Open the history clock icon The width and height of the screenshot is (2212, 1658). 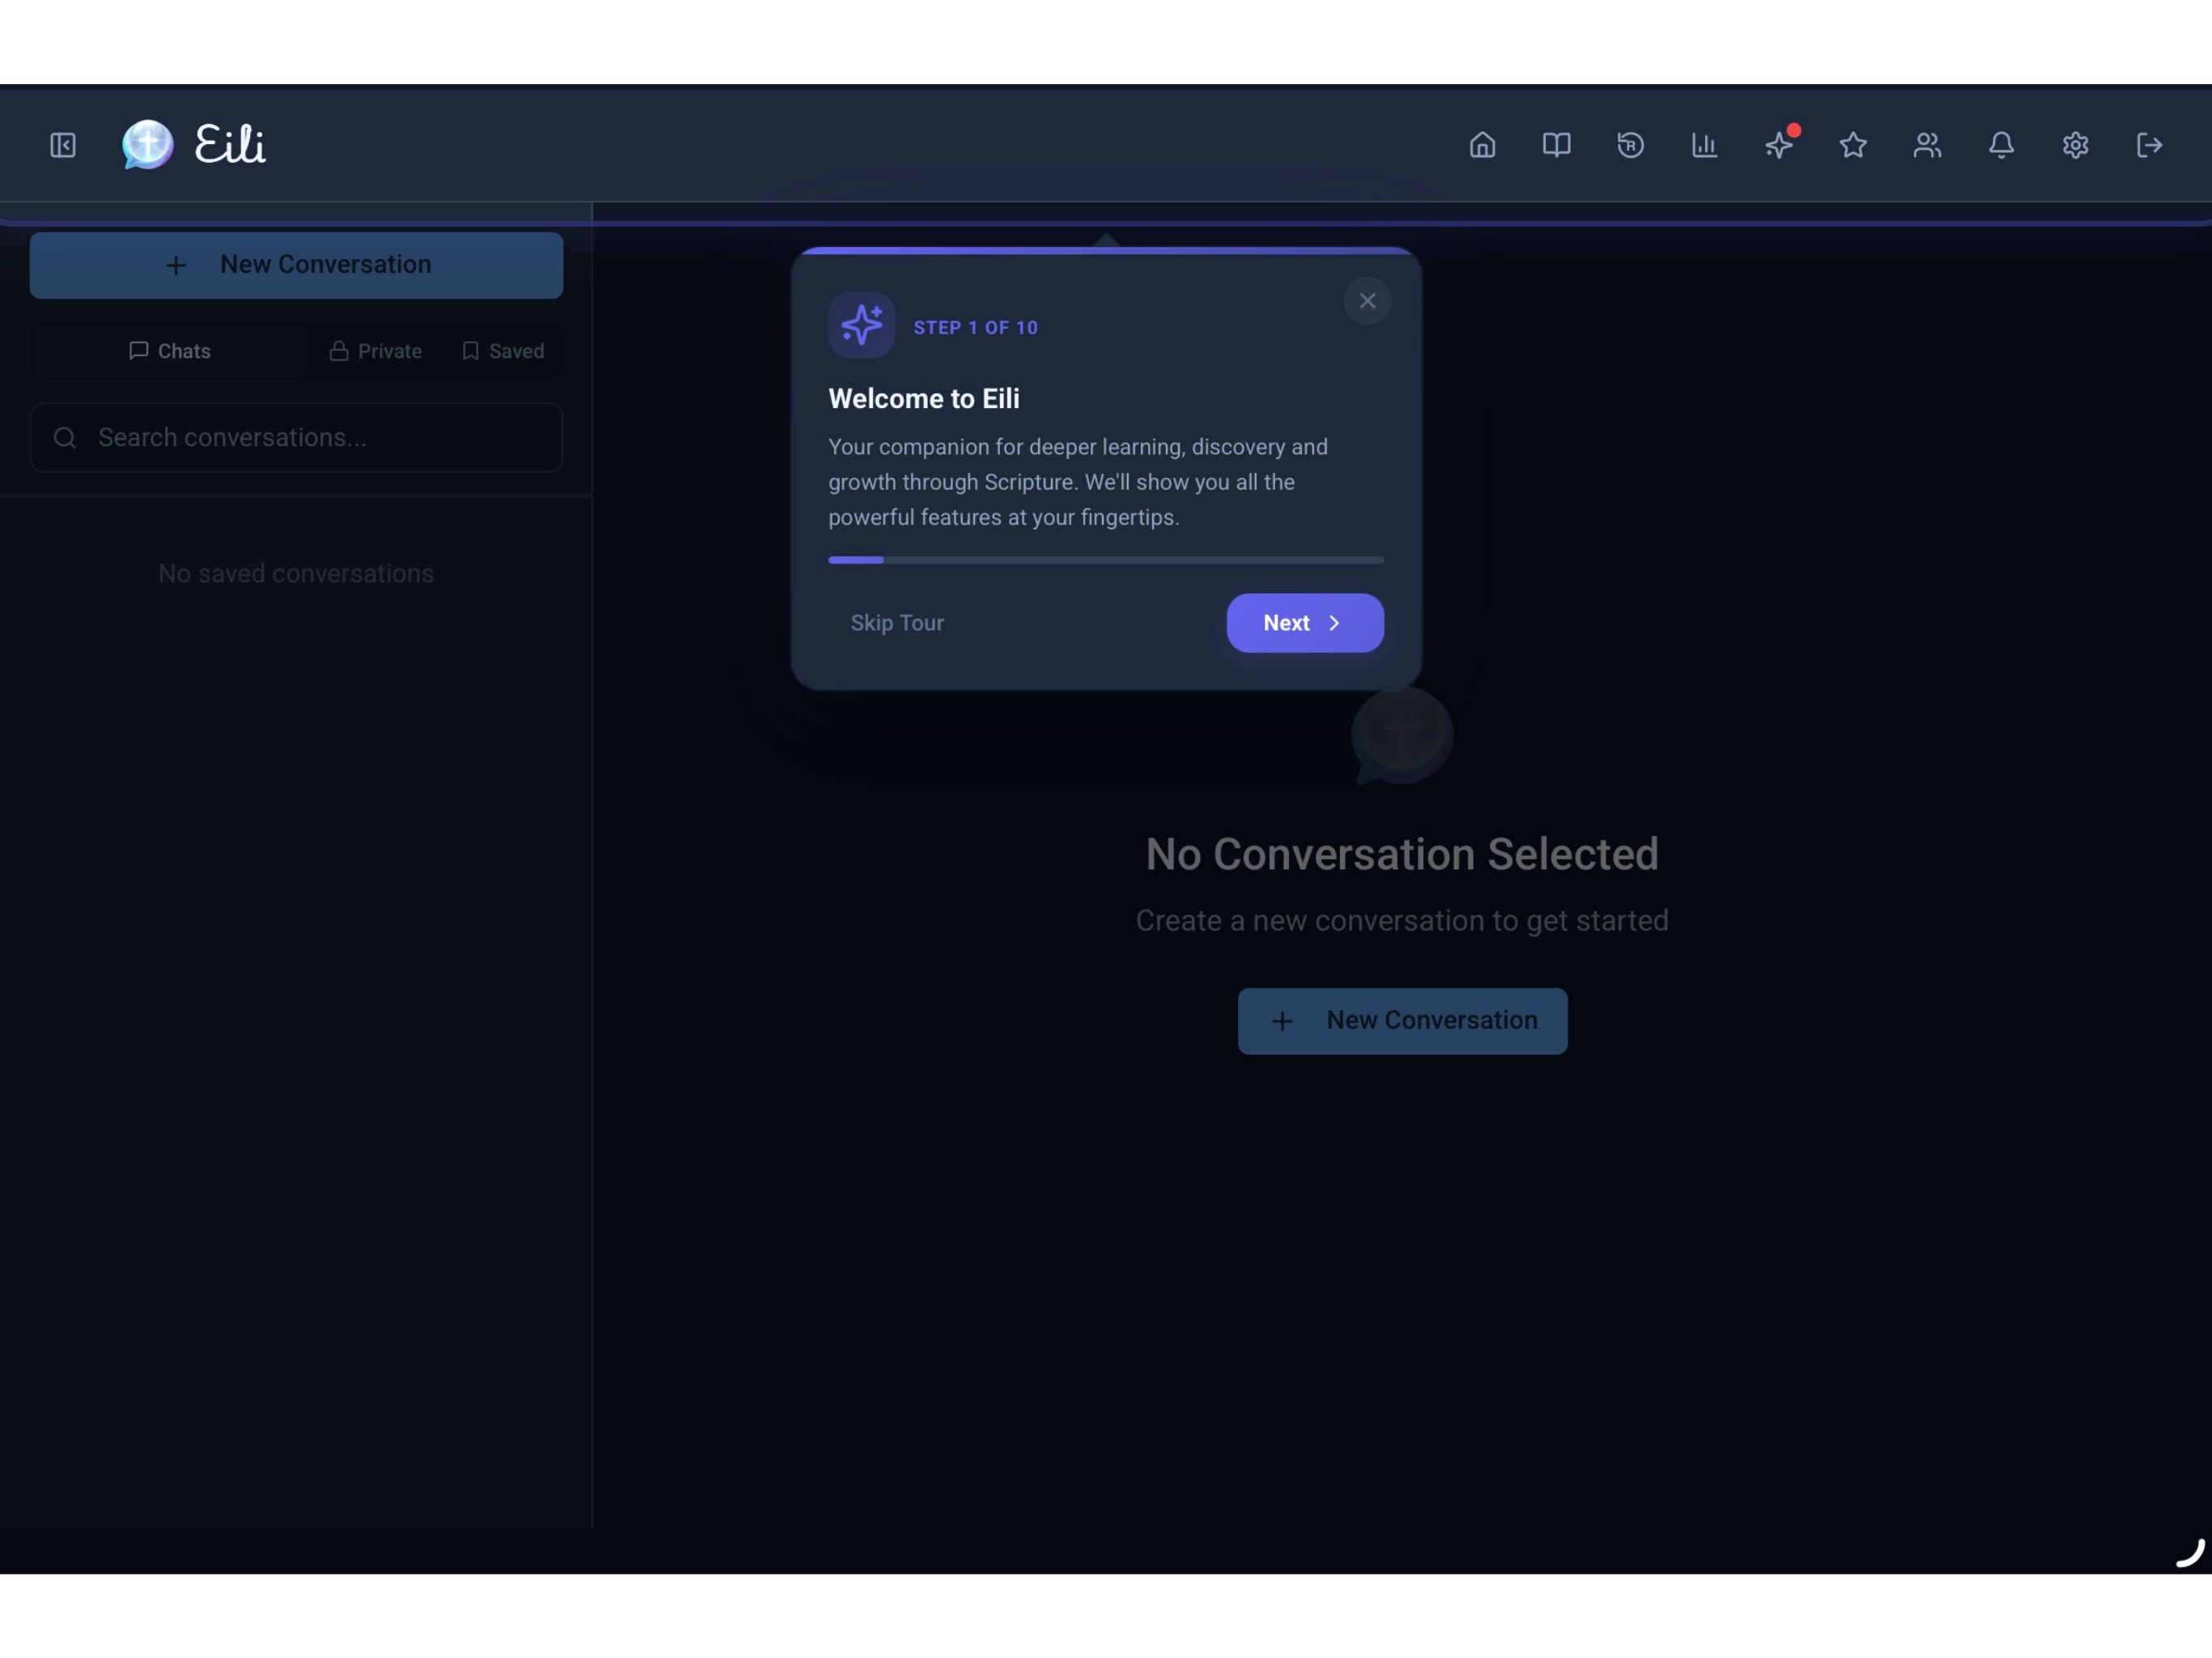tap(1630, 146)
